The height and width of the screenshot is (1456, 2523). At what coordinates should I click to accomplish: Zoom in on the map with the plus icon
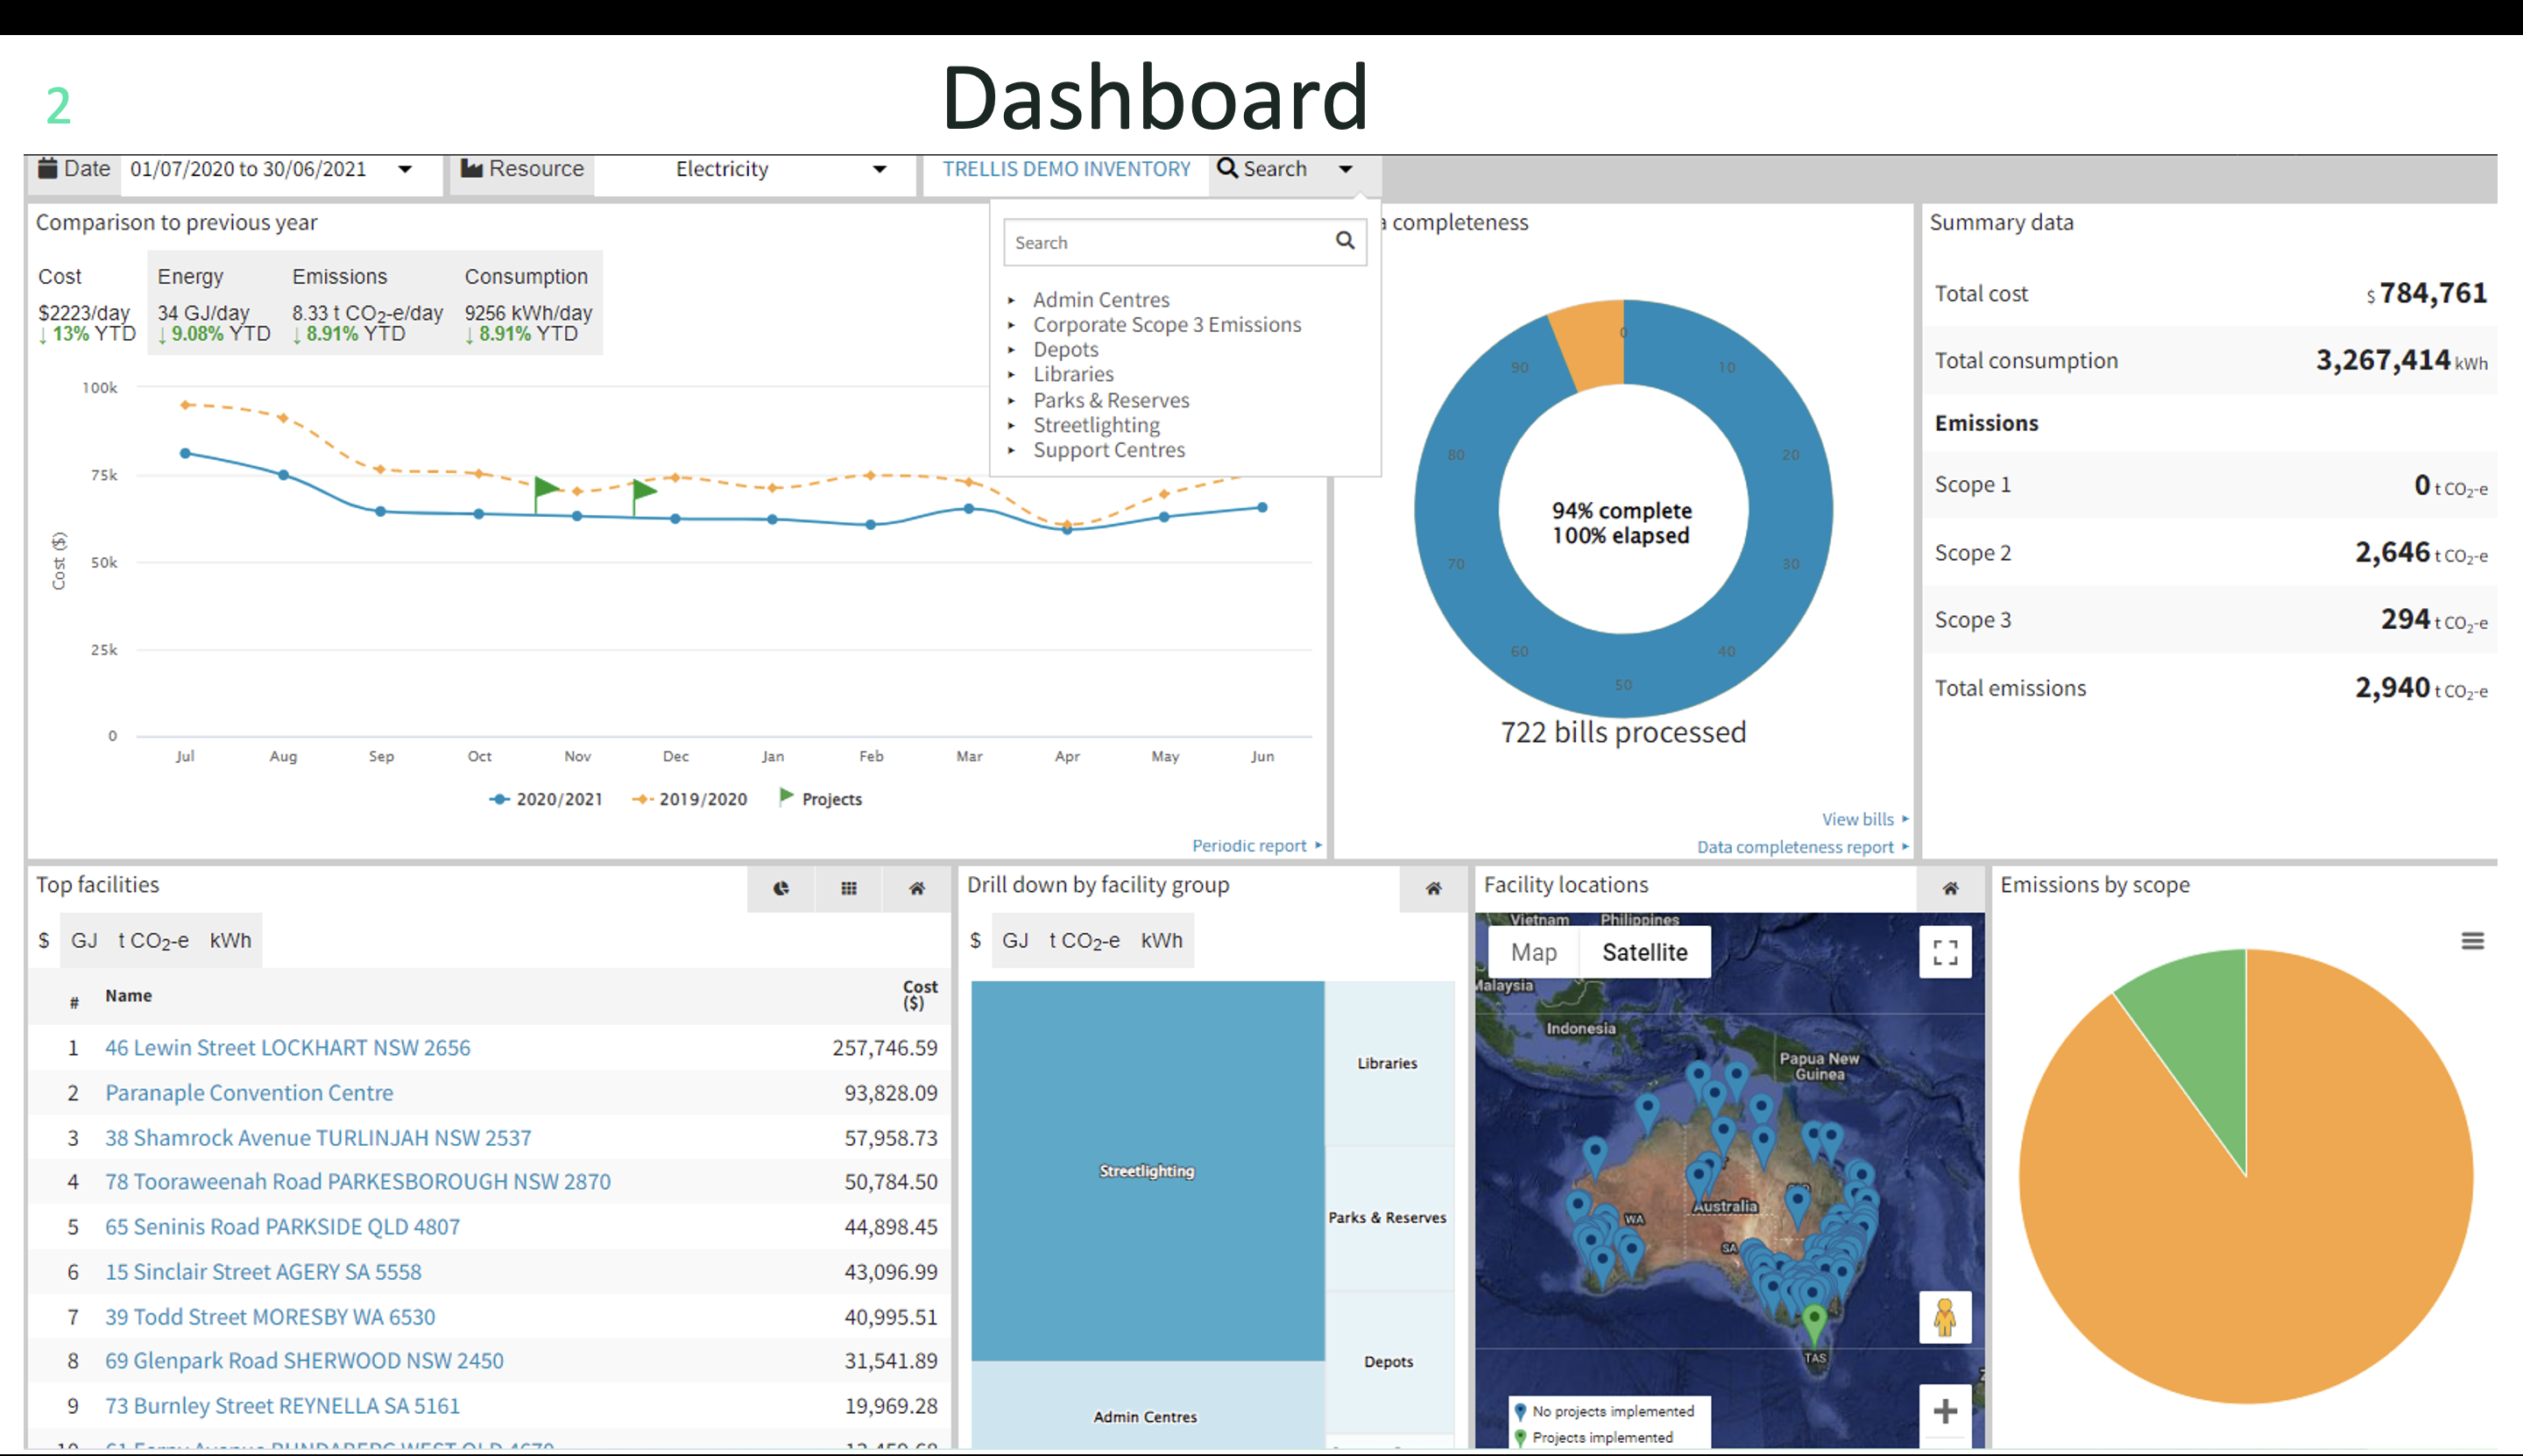click(1945, 1411)
